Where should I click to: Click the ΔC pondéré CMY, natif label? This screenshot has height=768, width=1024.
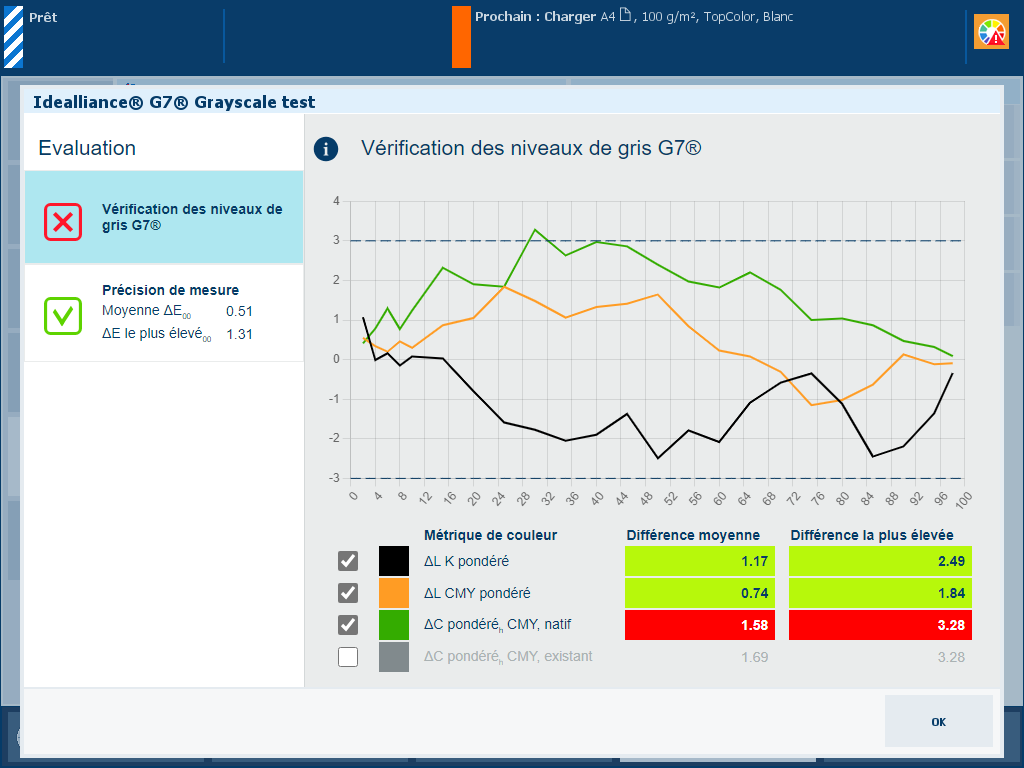click(x=498, y=625)
